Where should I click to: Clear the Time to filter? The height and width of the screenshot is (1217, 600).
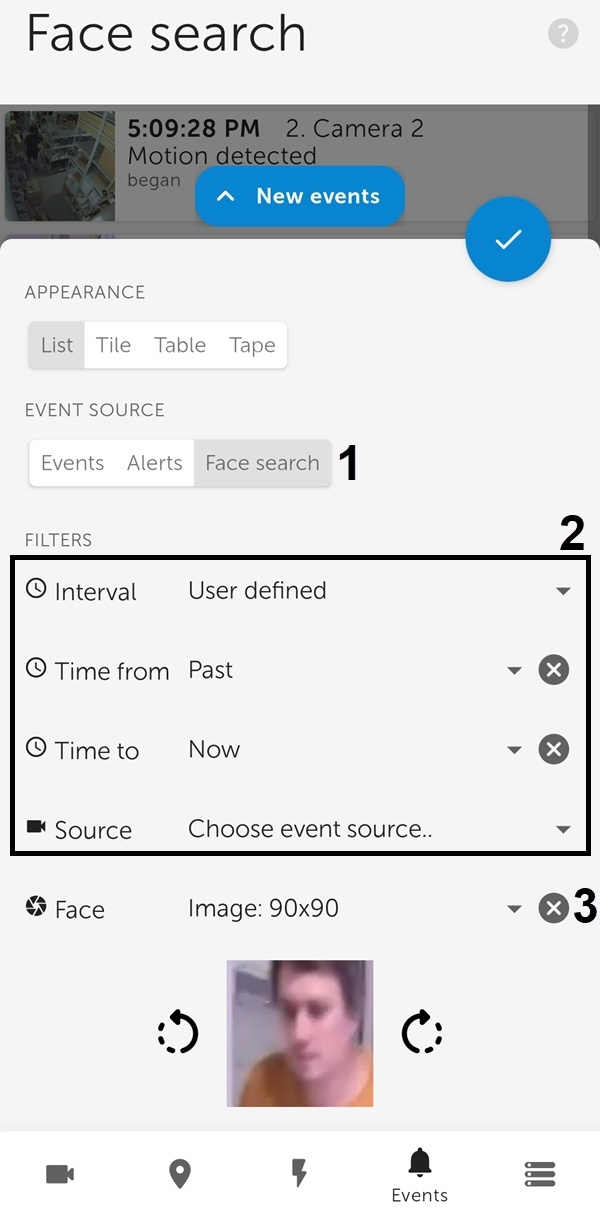tap(553, 750)
